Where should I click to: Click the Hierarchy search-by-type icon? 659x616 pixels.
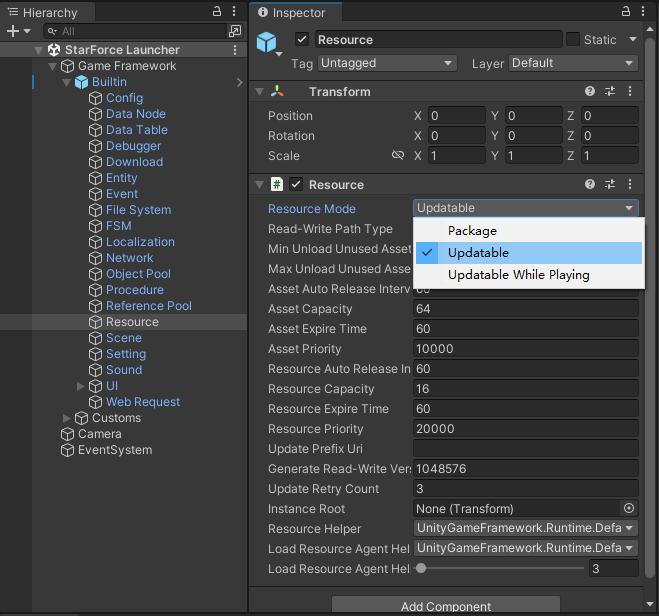[234, 31]
